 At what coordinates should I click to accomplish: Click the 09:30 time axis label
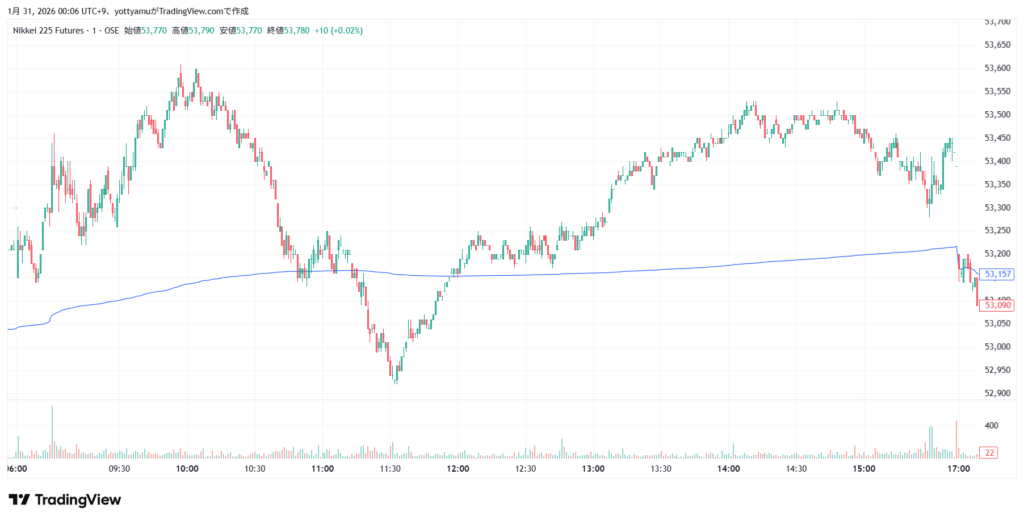coord(120,468)
